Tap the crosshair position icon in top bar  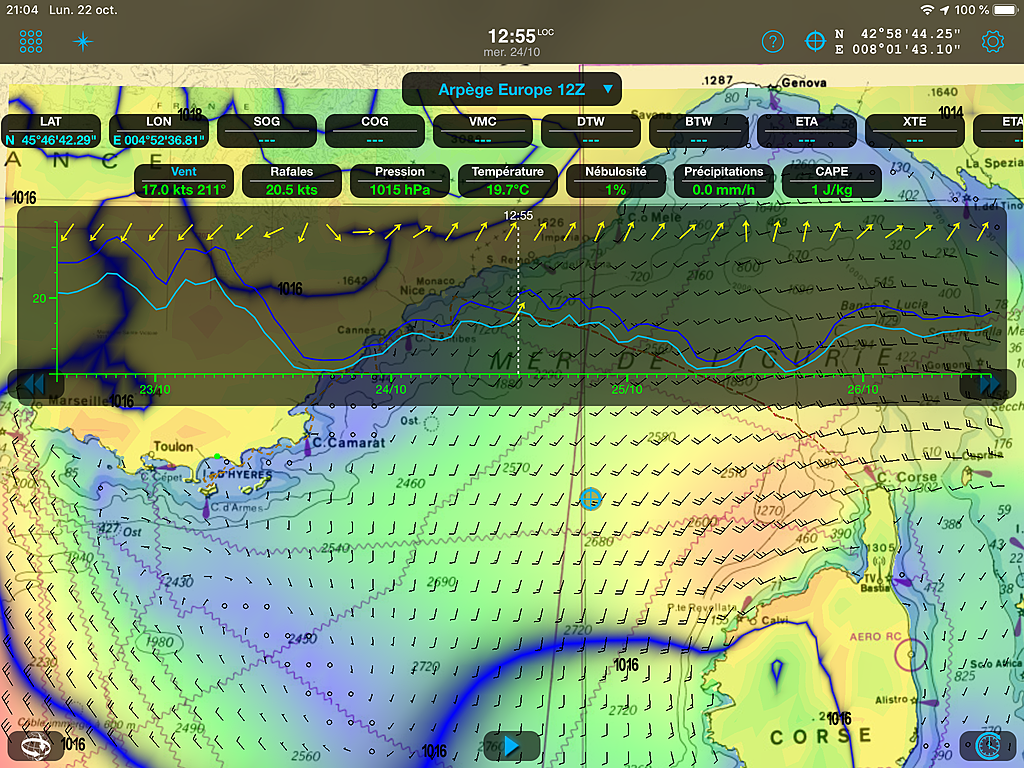815,42
